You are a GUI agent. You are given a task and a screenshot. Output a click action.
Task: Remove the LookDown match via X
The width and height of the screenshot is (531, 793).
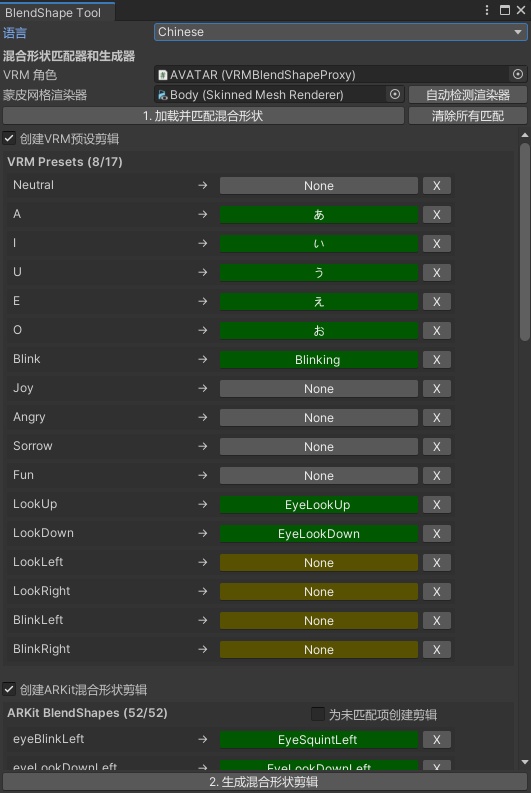pos(436,534)
